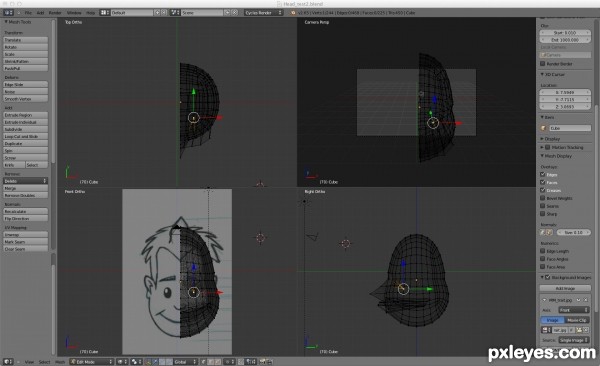Select the scale manipulator icon
The height and width of the screenshot is (366, 600).
point(169,361)
